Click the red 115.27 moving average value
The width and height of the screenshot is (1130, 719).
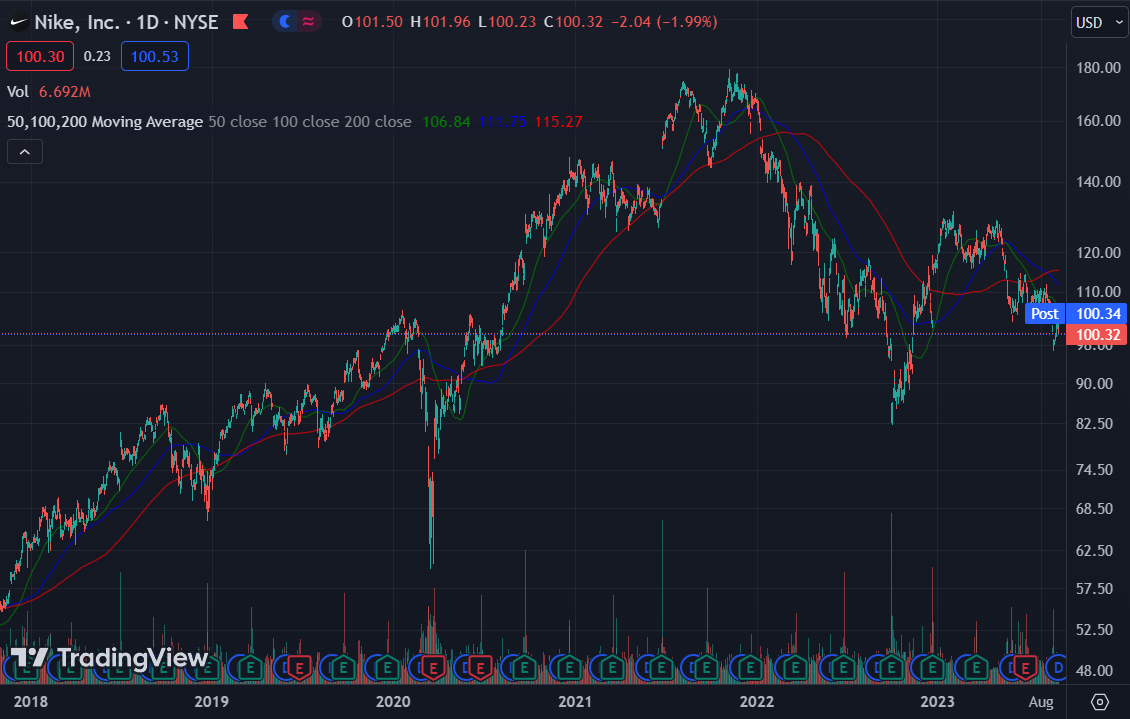pyautogui.click(x=559, y=122)
